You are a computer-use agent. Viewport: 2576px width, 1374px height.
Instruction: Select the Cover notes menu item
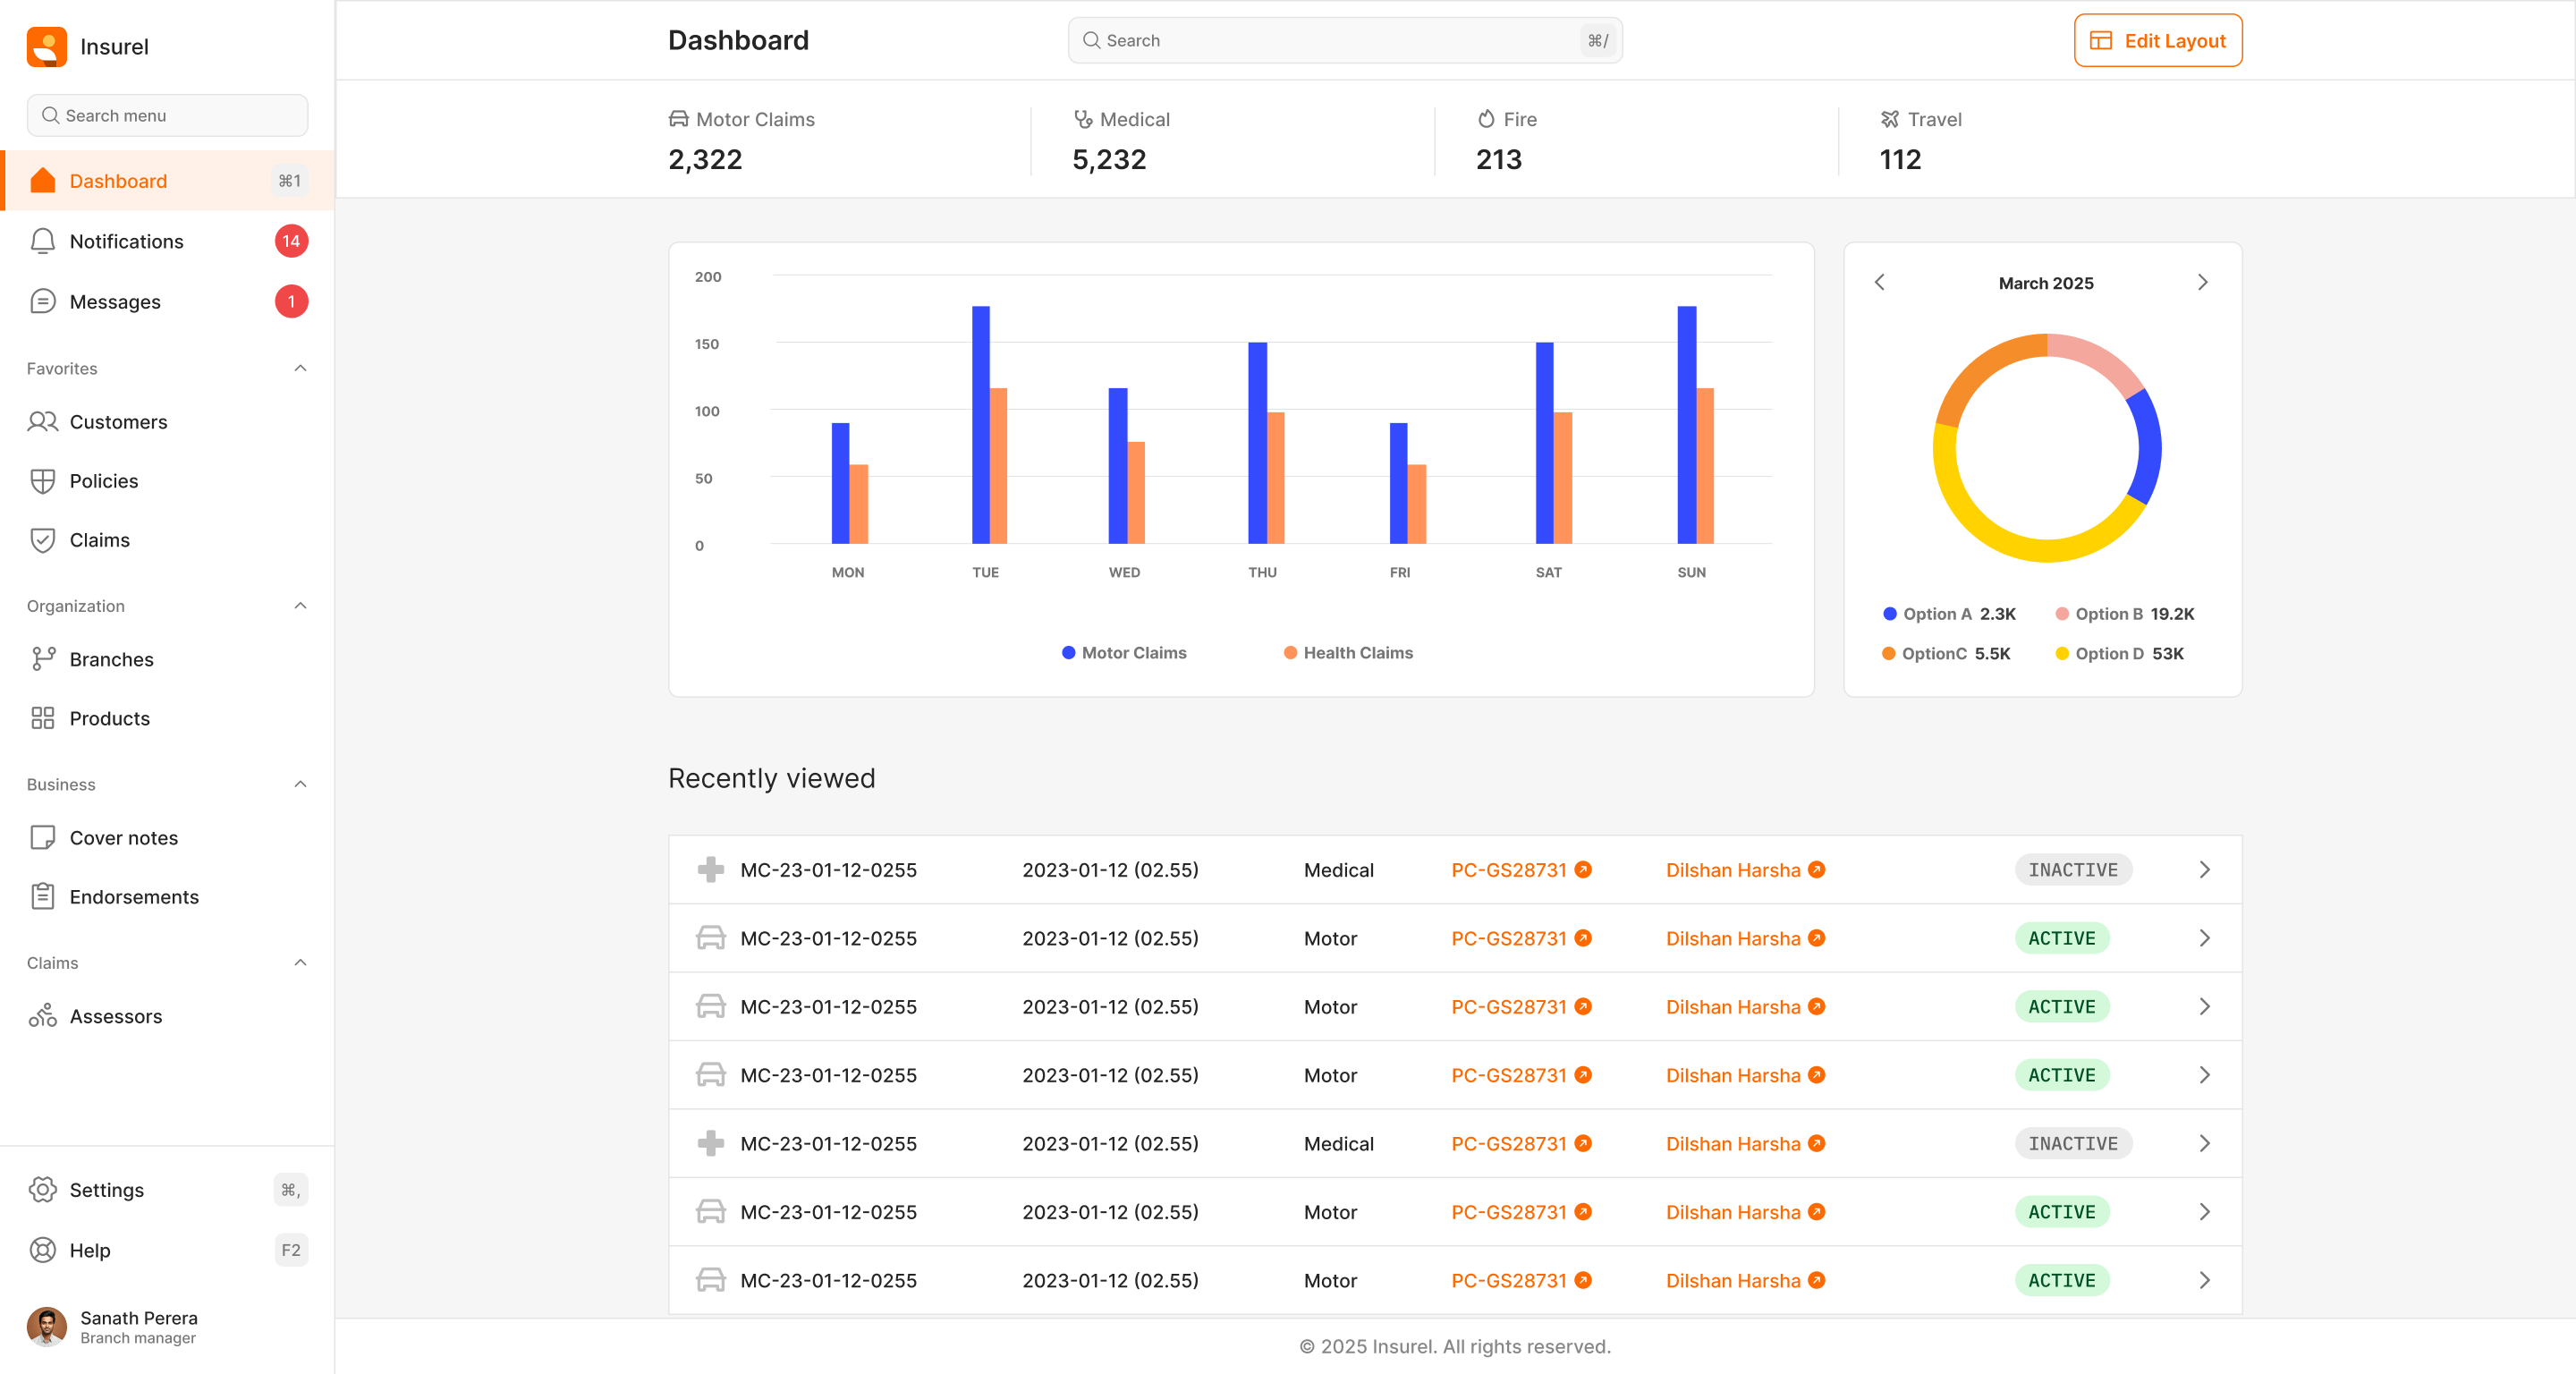tap(123, 838)
